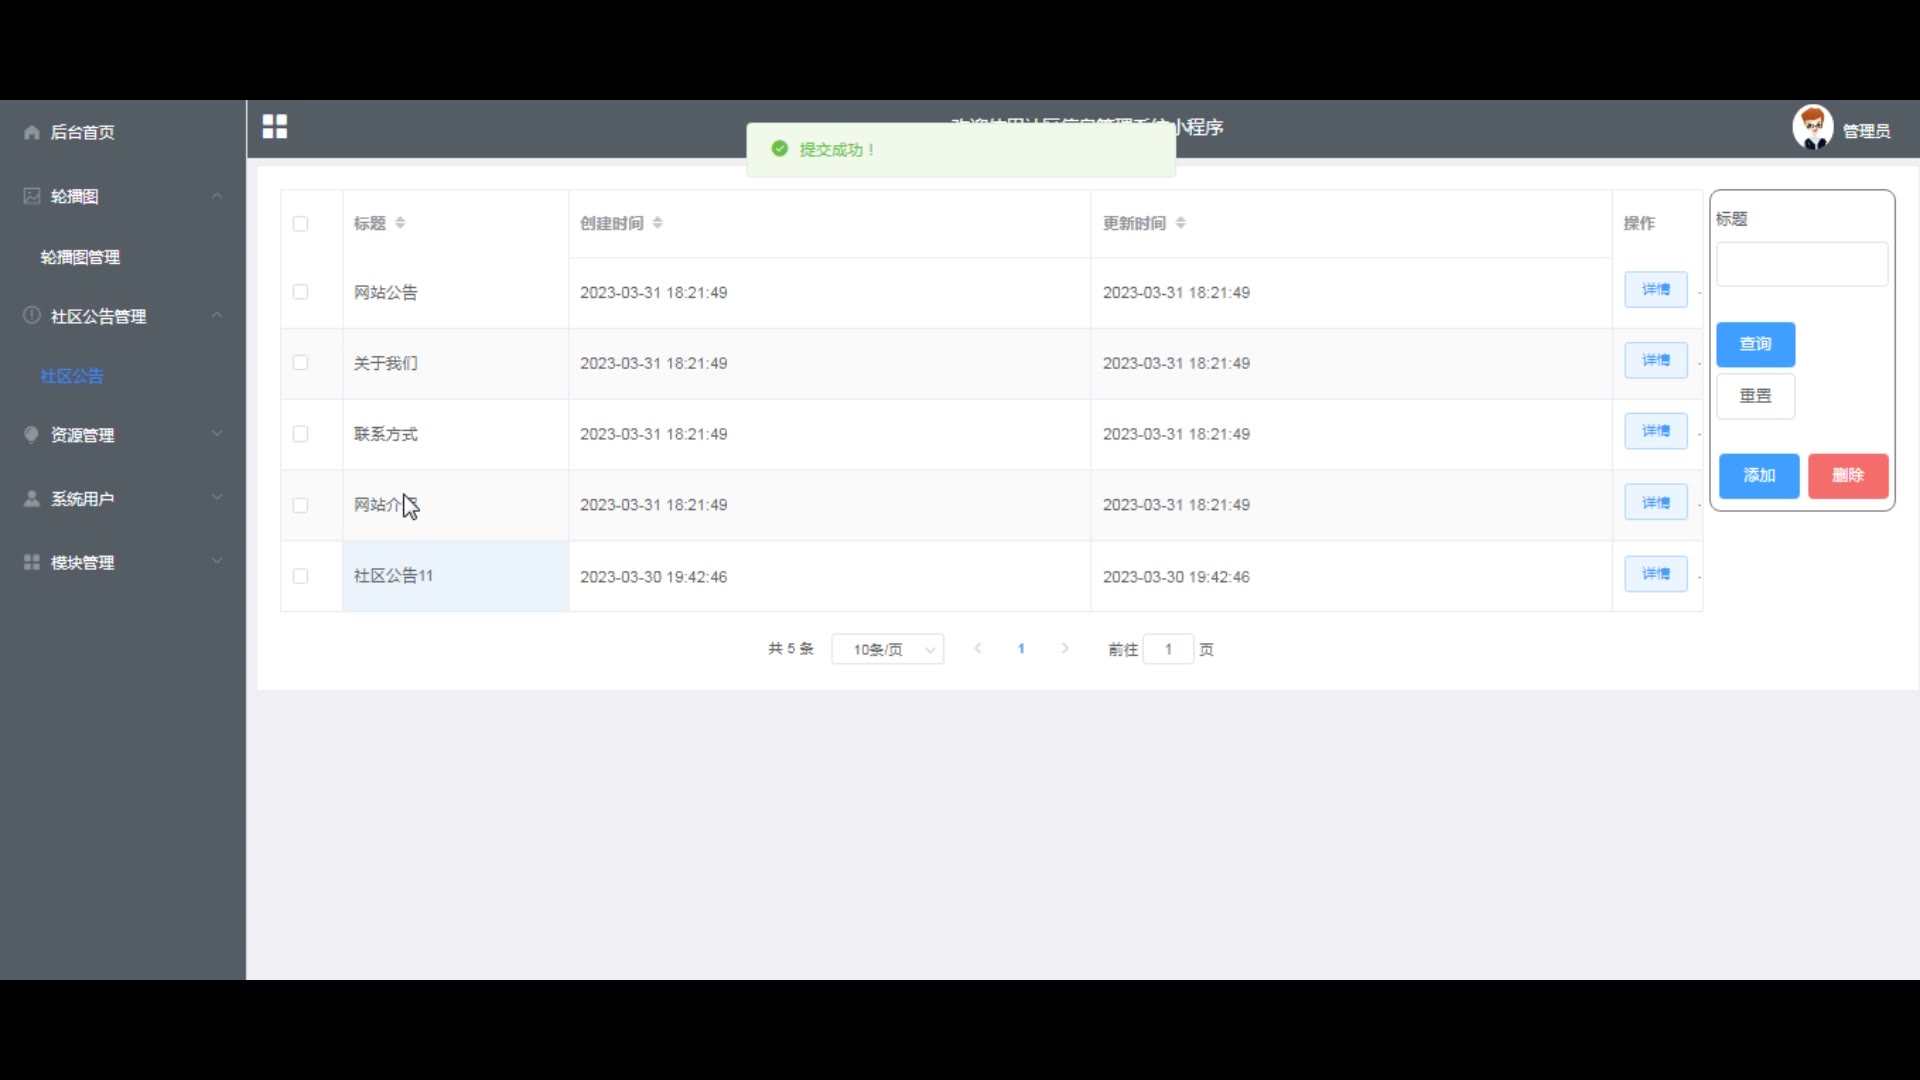The image size is (1920, 1080).
Task: Click the blue 查询 button
Action: tap(1755, 344)
